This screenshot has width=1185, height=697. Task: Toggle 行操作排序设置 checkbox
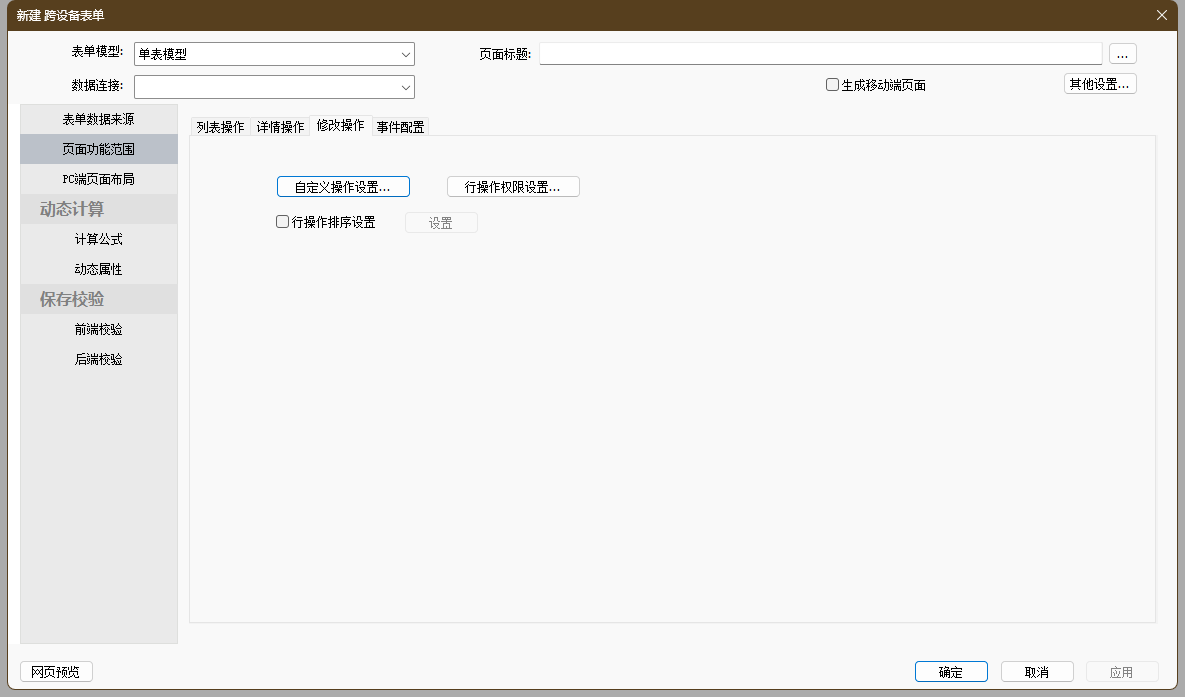[x=283, y=222]
